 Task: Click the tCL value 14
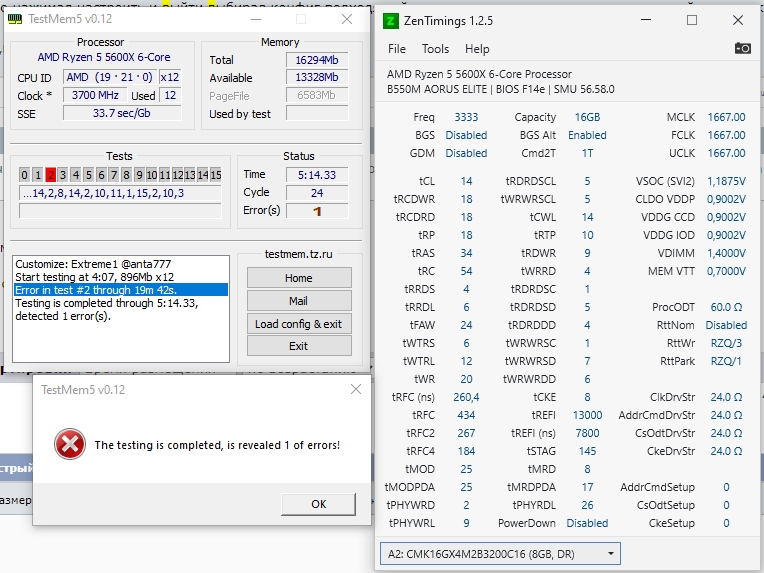466,181
